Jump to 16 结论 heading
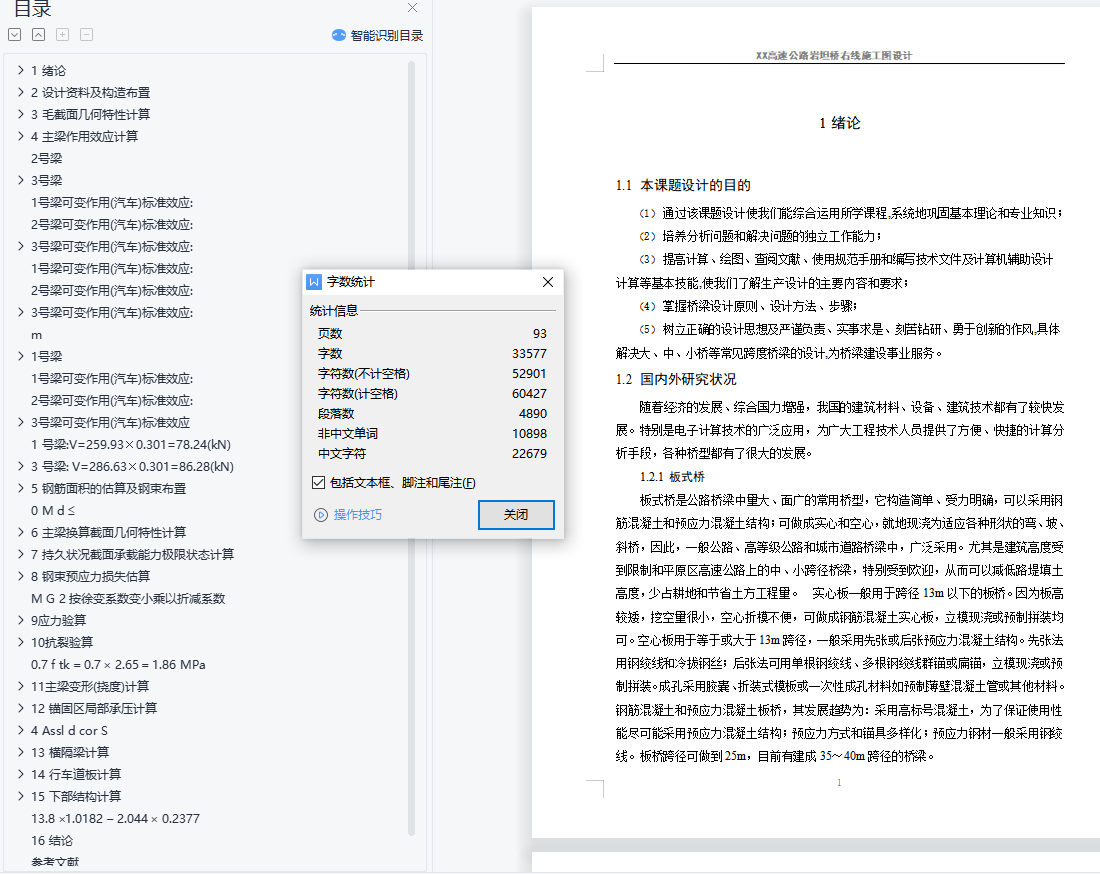1100x874 pixels. (x=52, y=840)
